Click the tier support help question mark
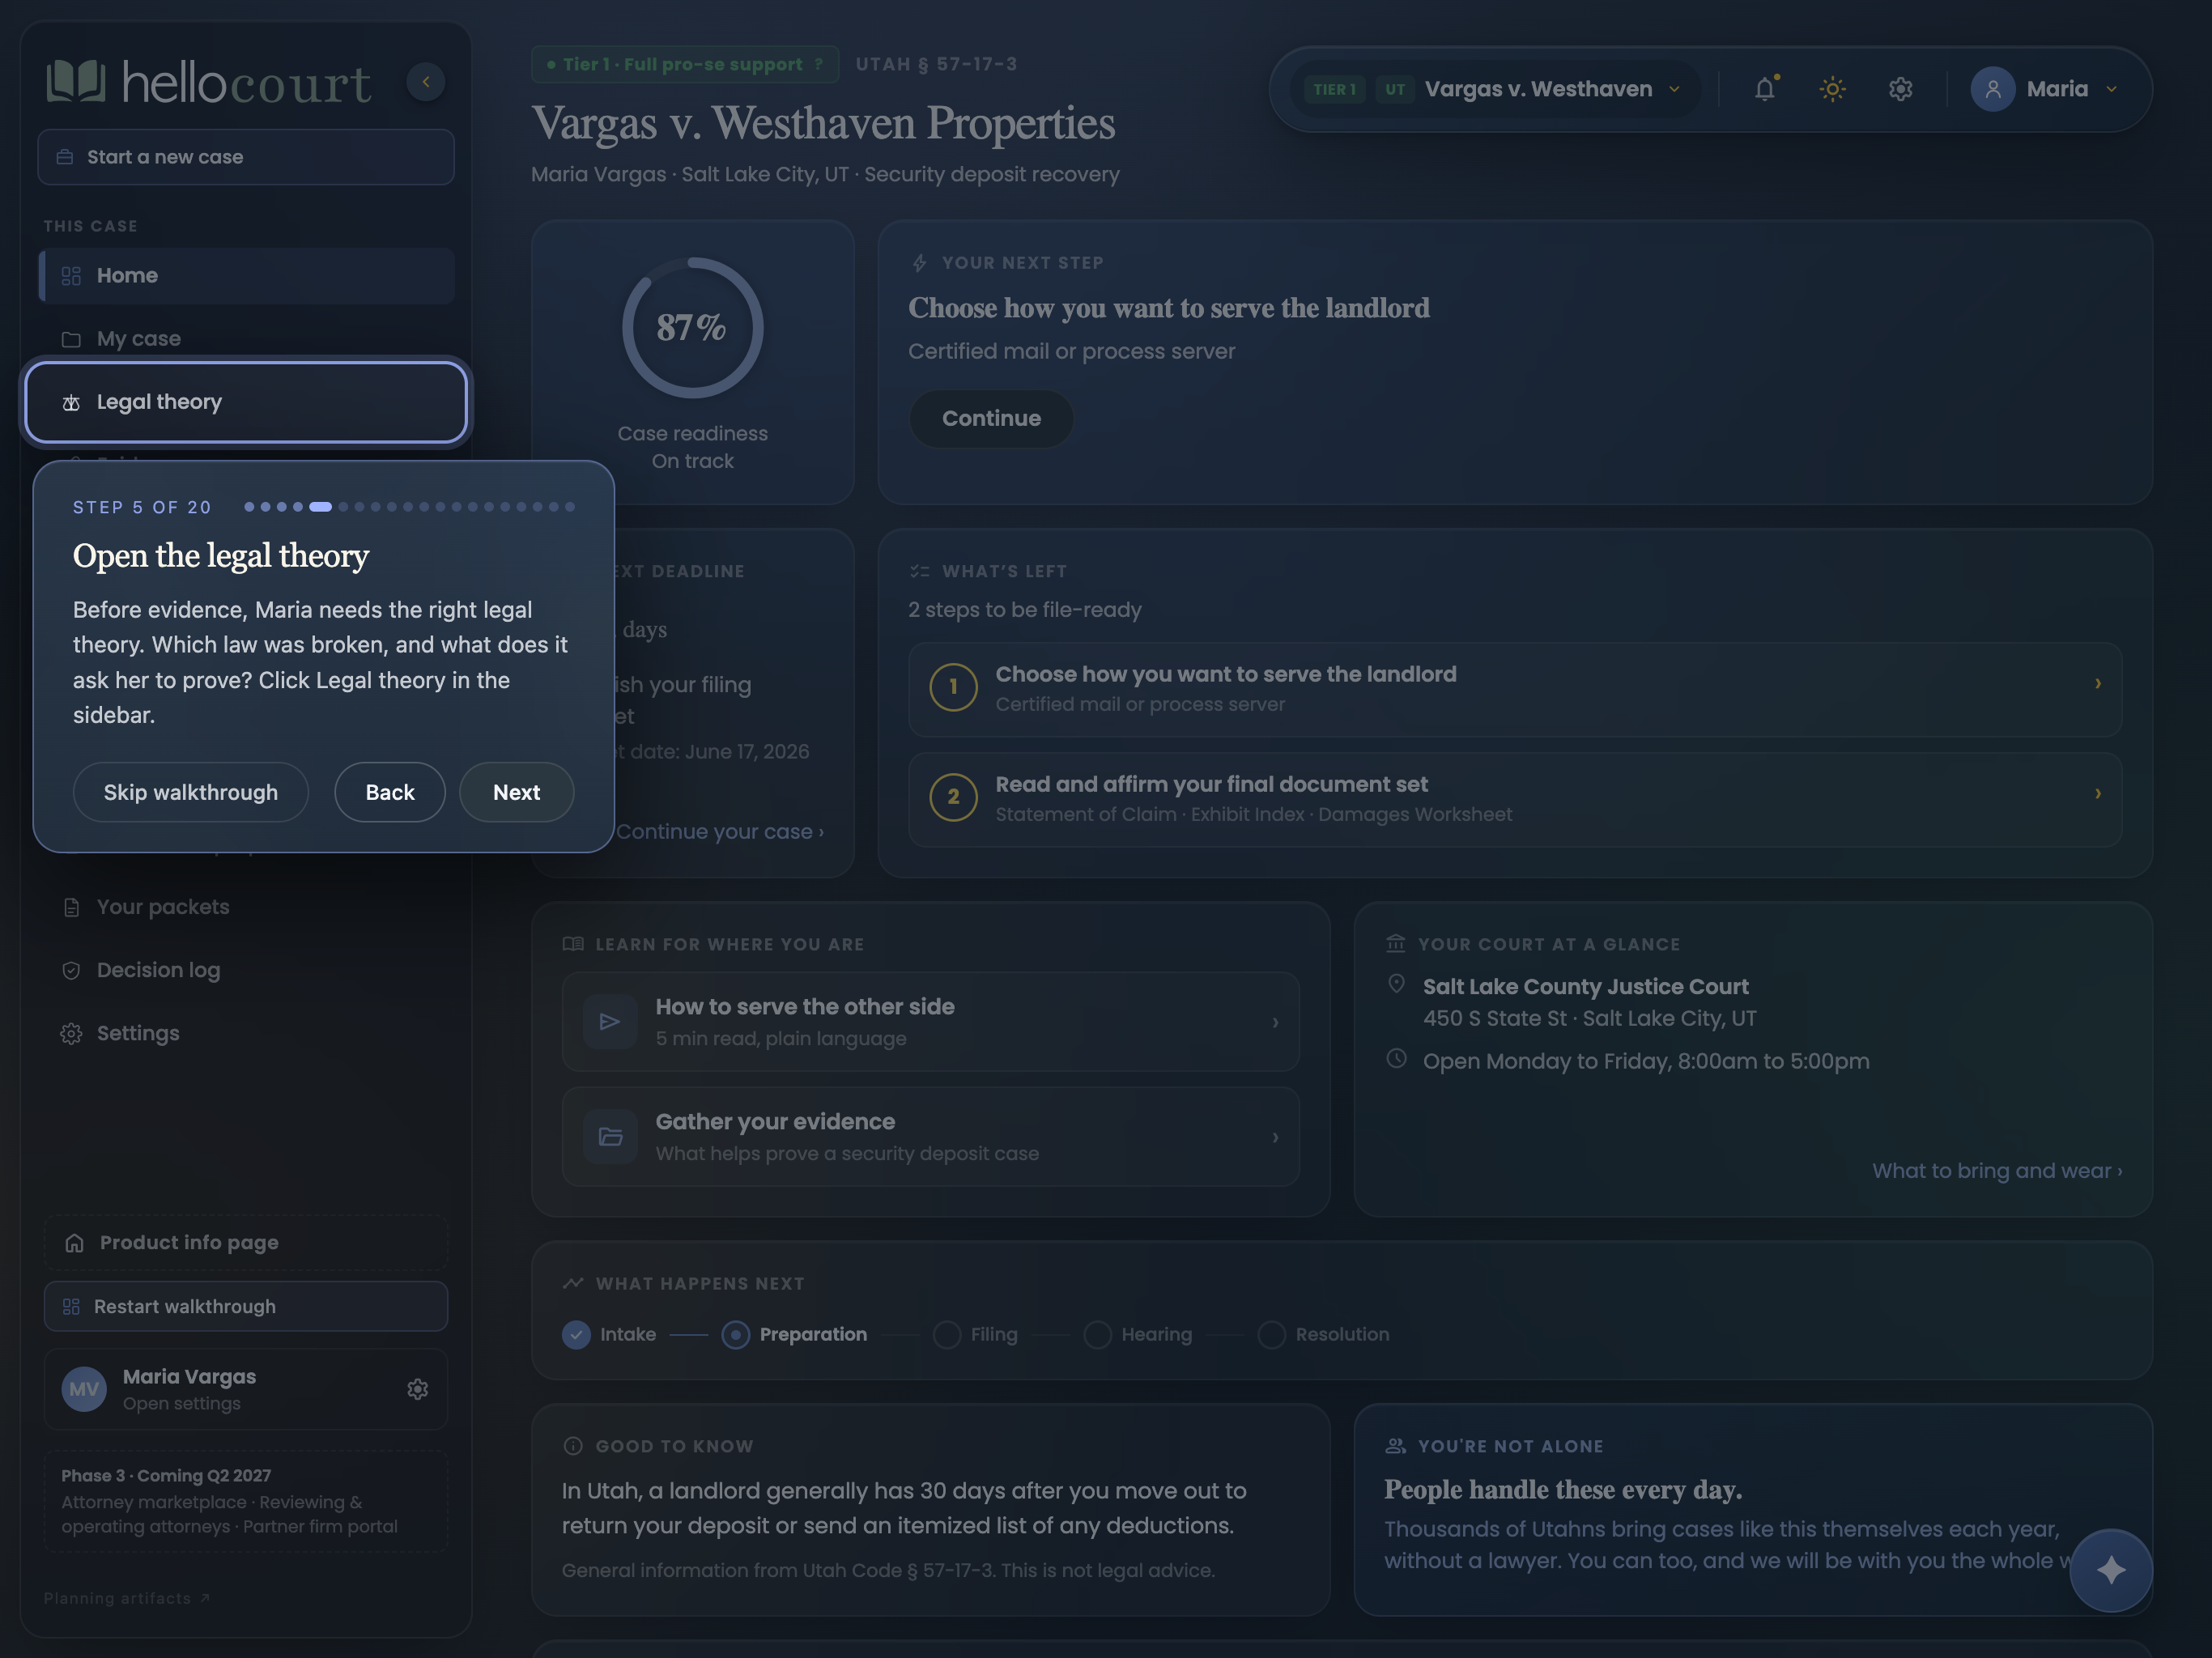The width and height of the screenshot is (2212, 1658). click(818, 64)
